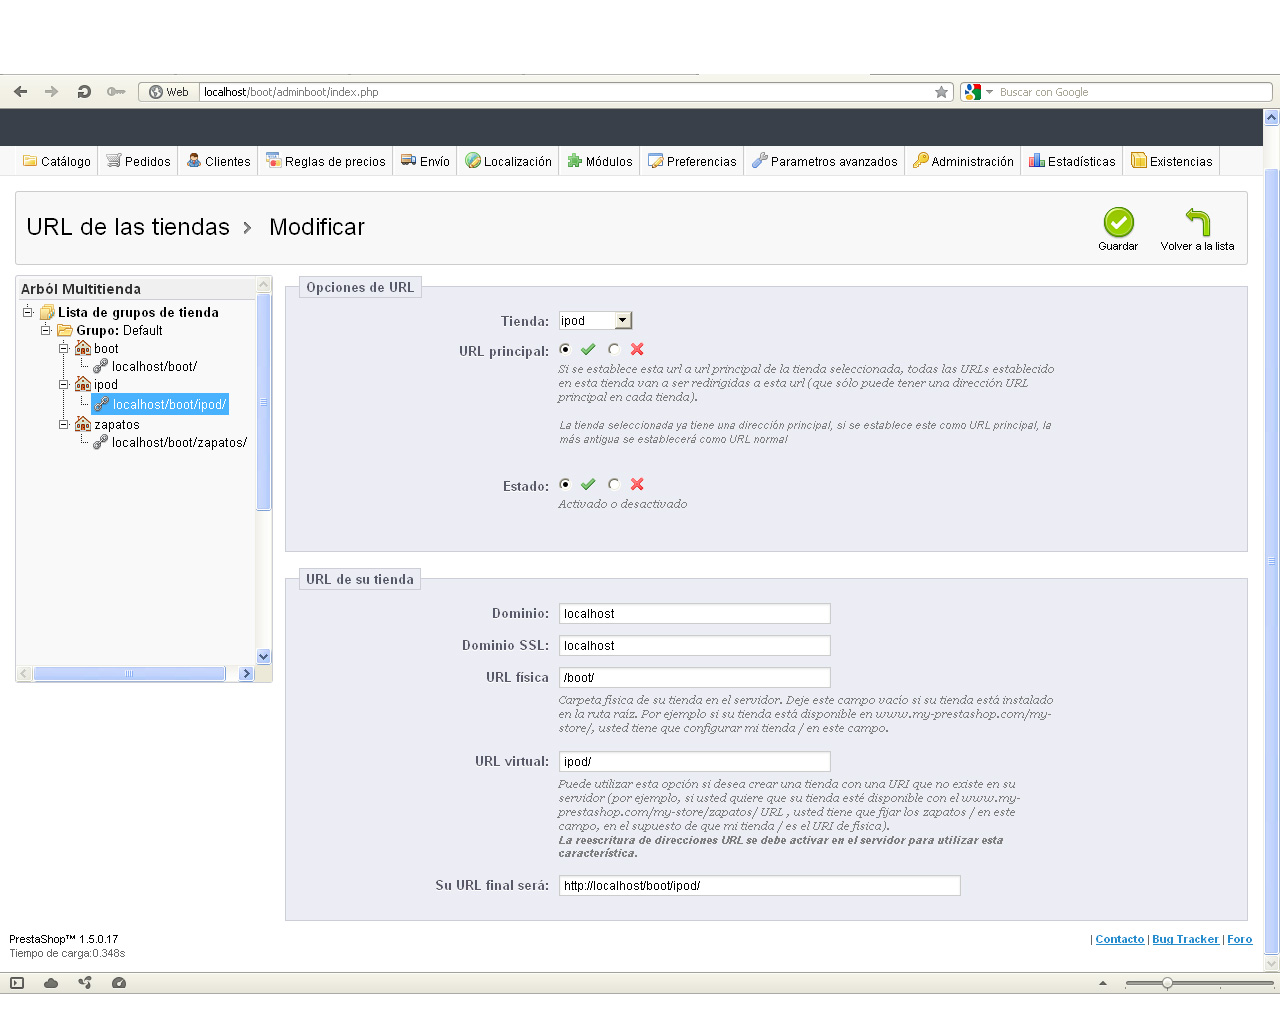Collapse the zapatos shop tree node

point(64,424)
